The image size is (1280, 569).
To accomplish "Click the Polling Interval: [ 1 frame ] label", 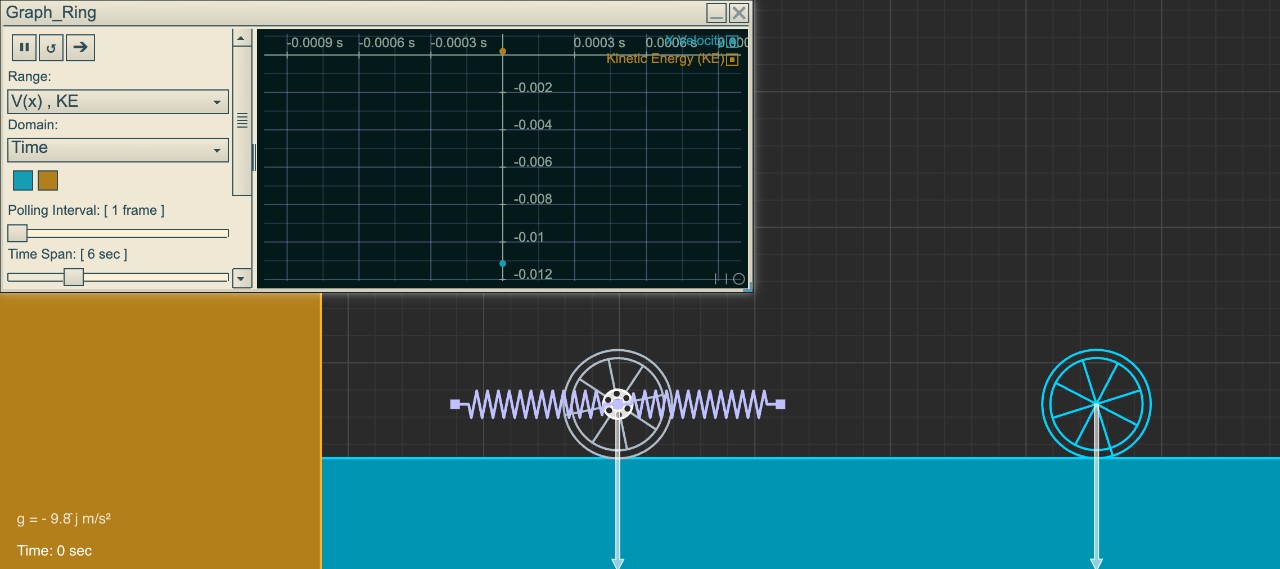I will pyautogui.click(x=86, y=210).
